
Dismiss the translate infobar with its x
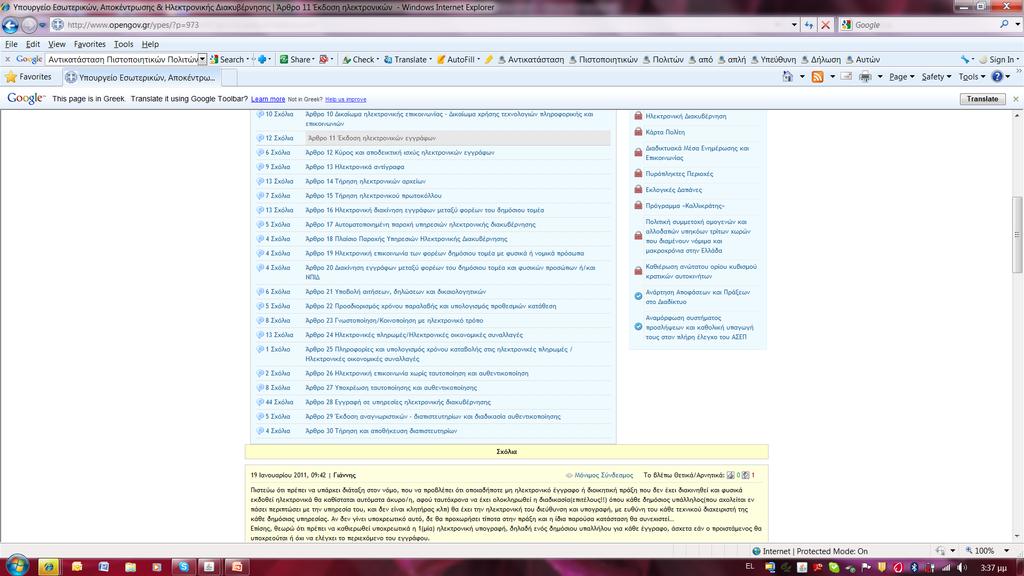click(1016, 99)
